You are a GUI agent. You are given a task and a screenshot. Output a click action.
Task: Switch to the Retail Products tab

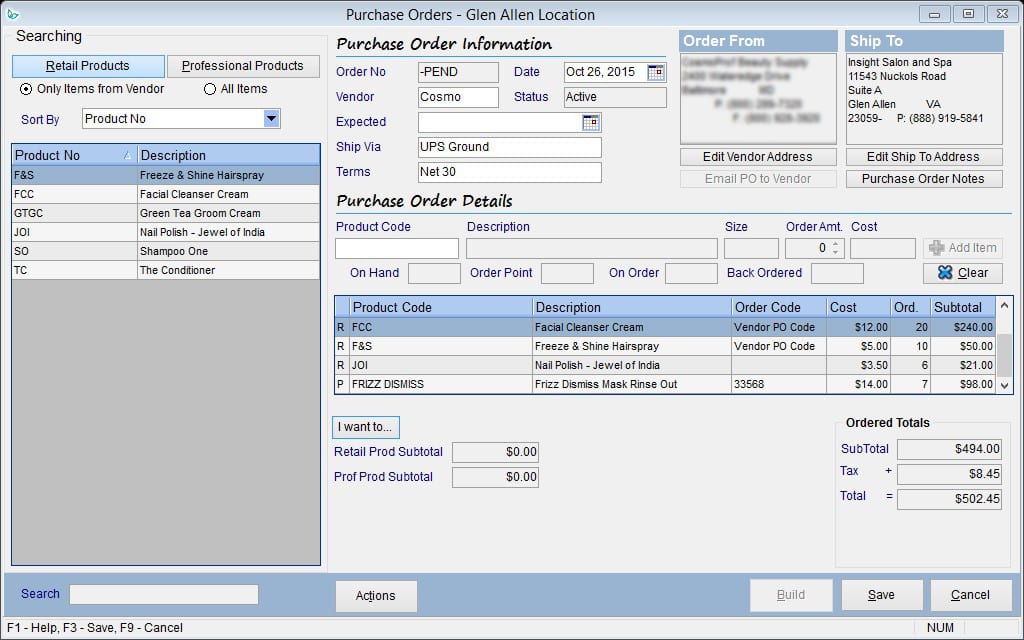(x=88, y=65)
